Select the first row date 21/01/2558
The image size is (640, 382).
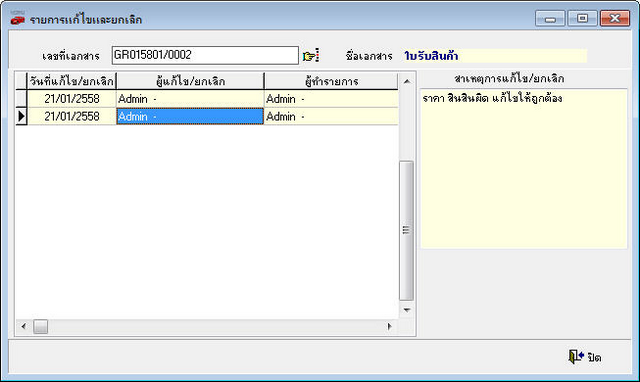click(x=72, y=99)
